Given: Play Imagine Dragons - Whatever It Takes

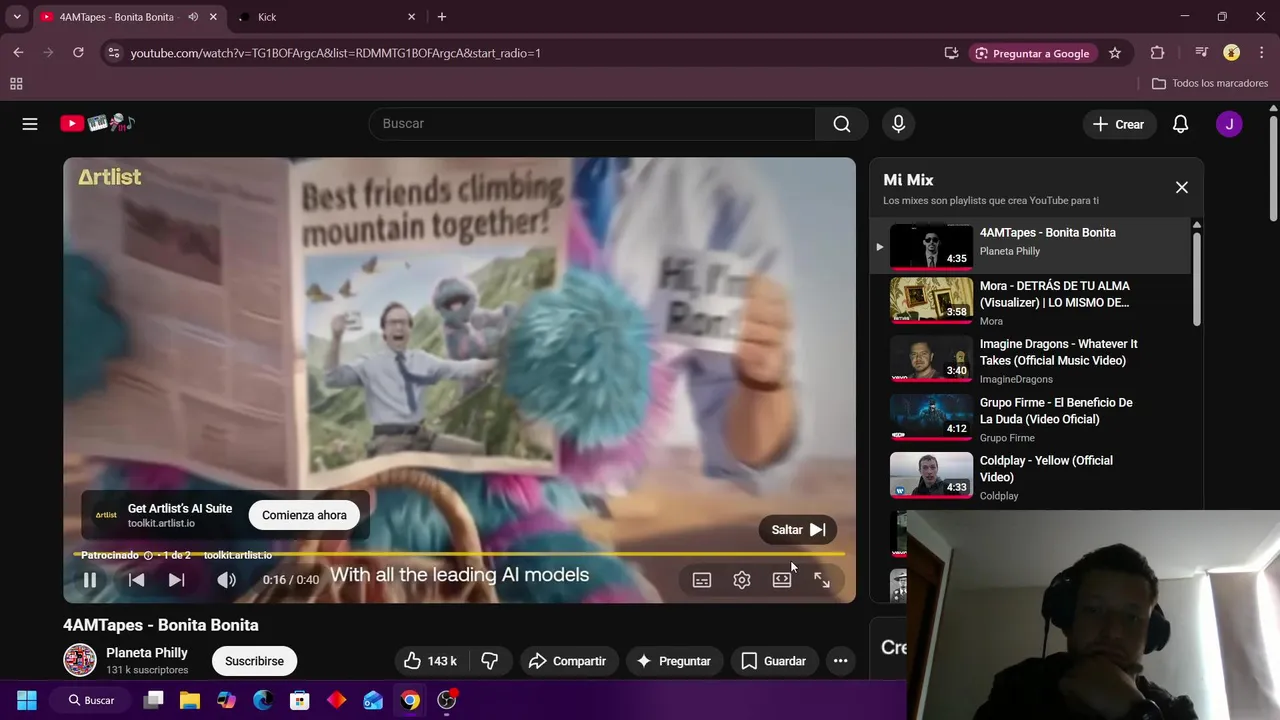Looking at the screenshot, I should [1030, 360].
